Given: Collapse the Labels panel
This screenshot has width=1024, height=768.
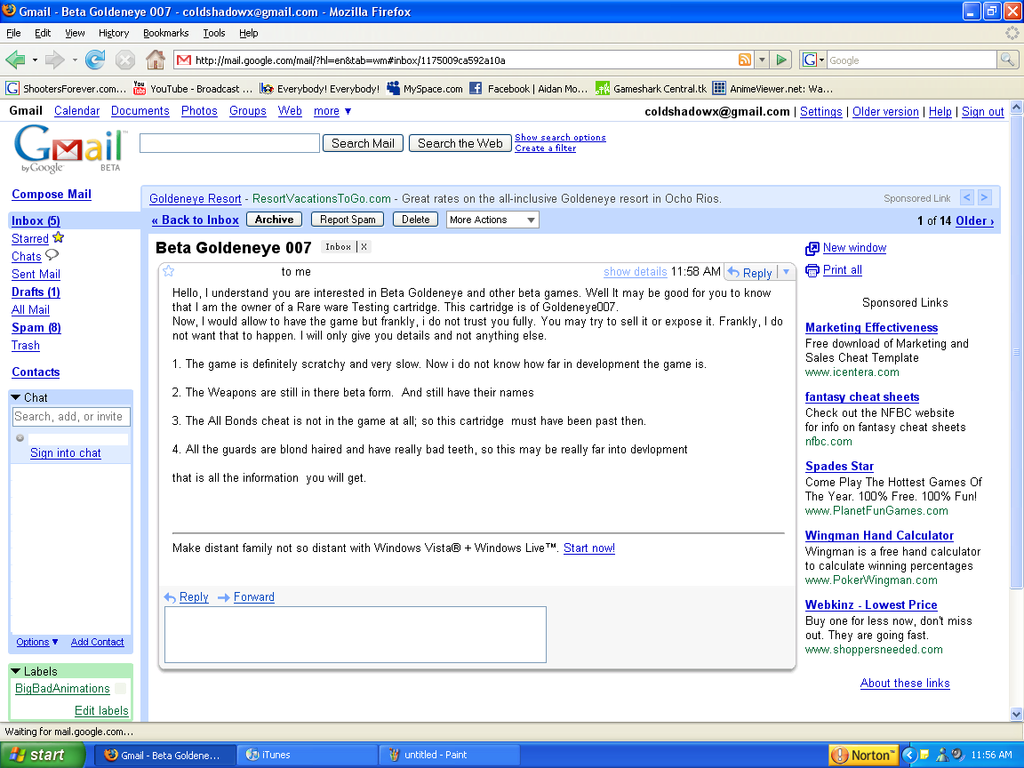Looking at the screenshot, I should (x=16, y=671).
